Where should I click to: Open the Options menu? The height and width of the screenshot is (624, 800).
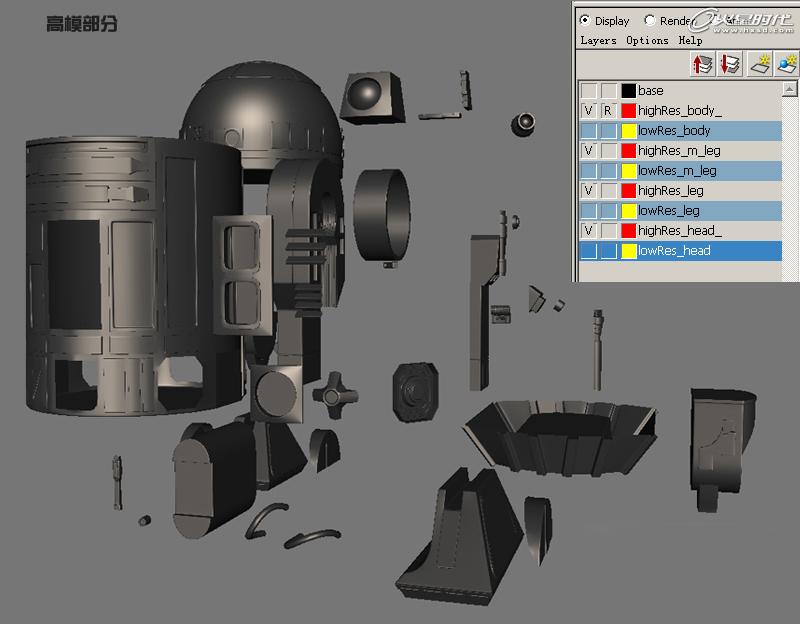pos(644,40)
